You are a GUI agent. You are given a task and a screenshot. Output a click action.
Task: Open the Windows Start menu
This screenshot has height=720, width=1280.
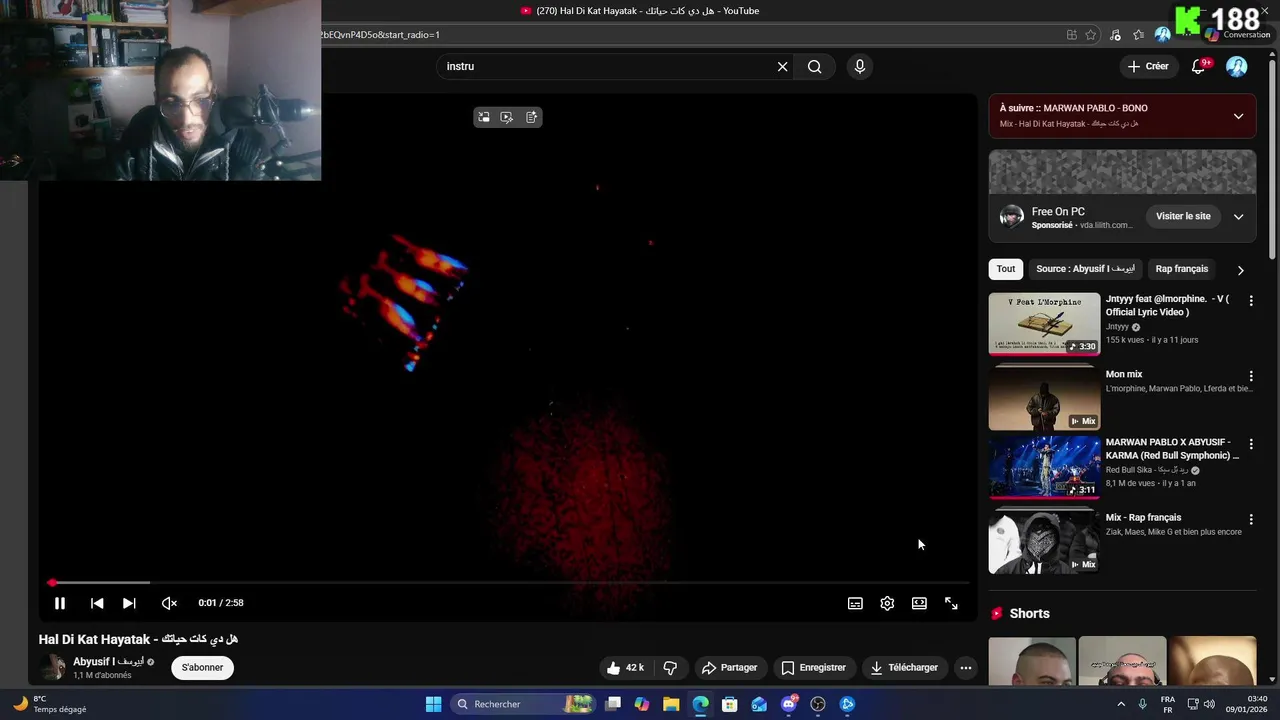coord(433,704)
